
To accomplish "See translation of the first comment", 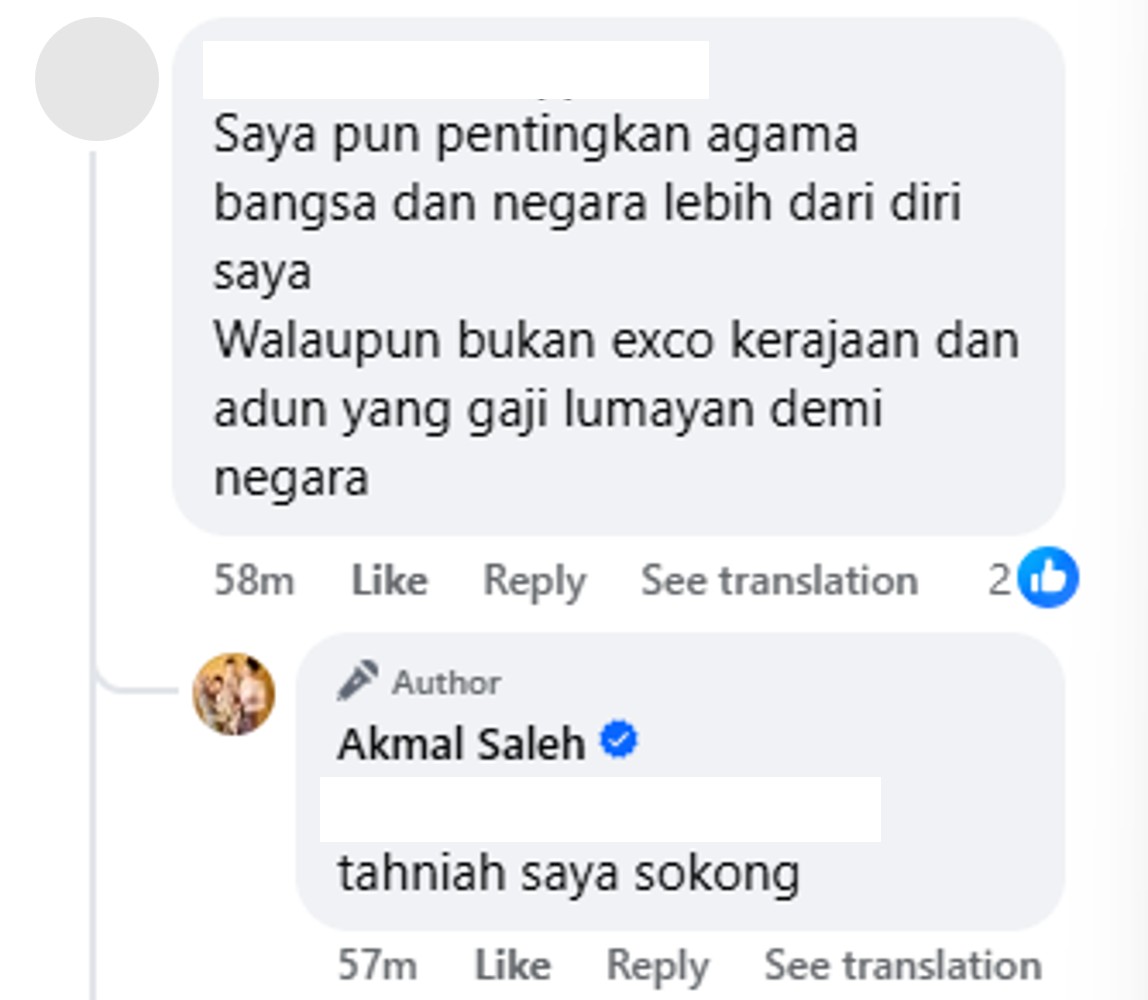I will [780, 581].
